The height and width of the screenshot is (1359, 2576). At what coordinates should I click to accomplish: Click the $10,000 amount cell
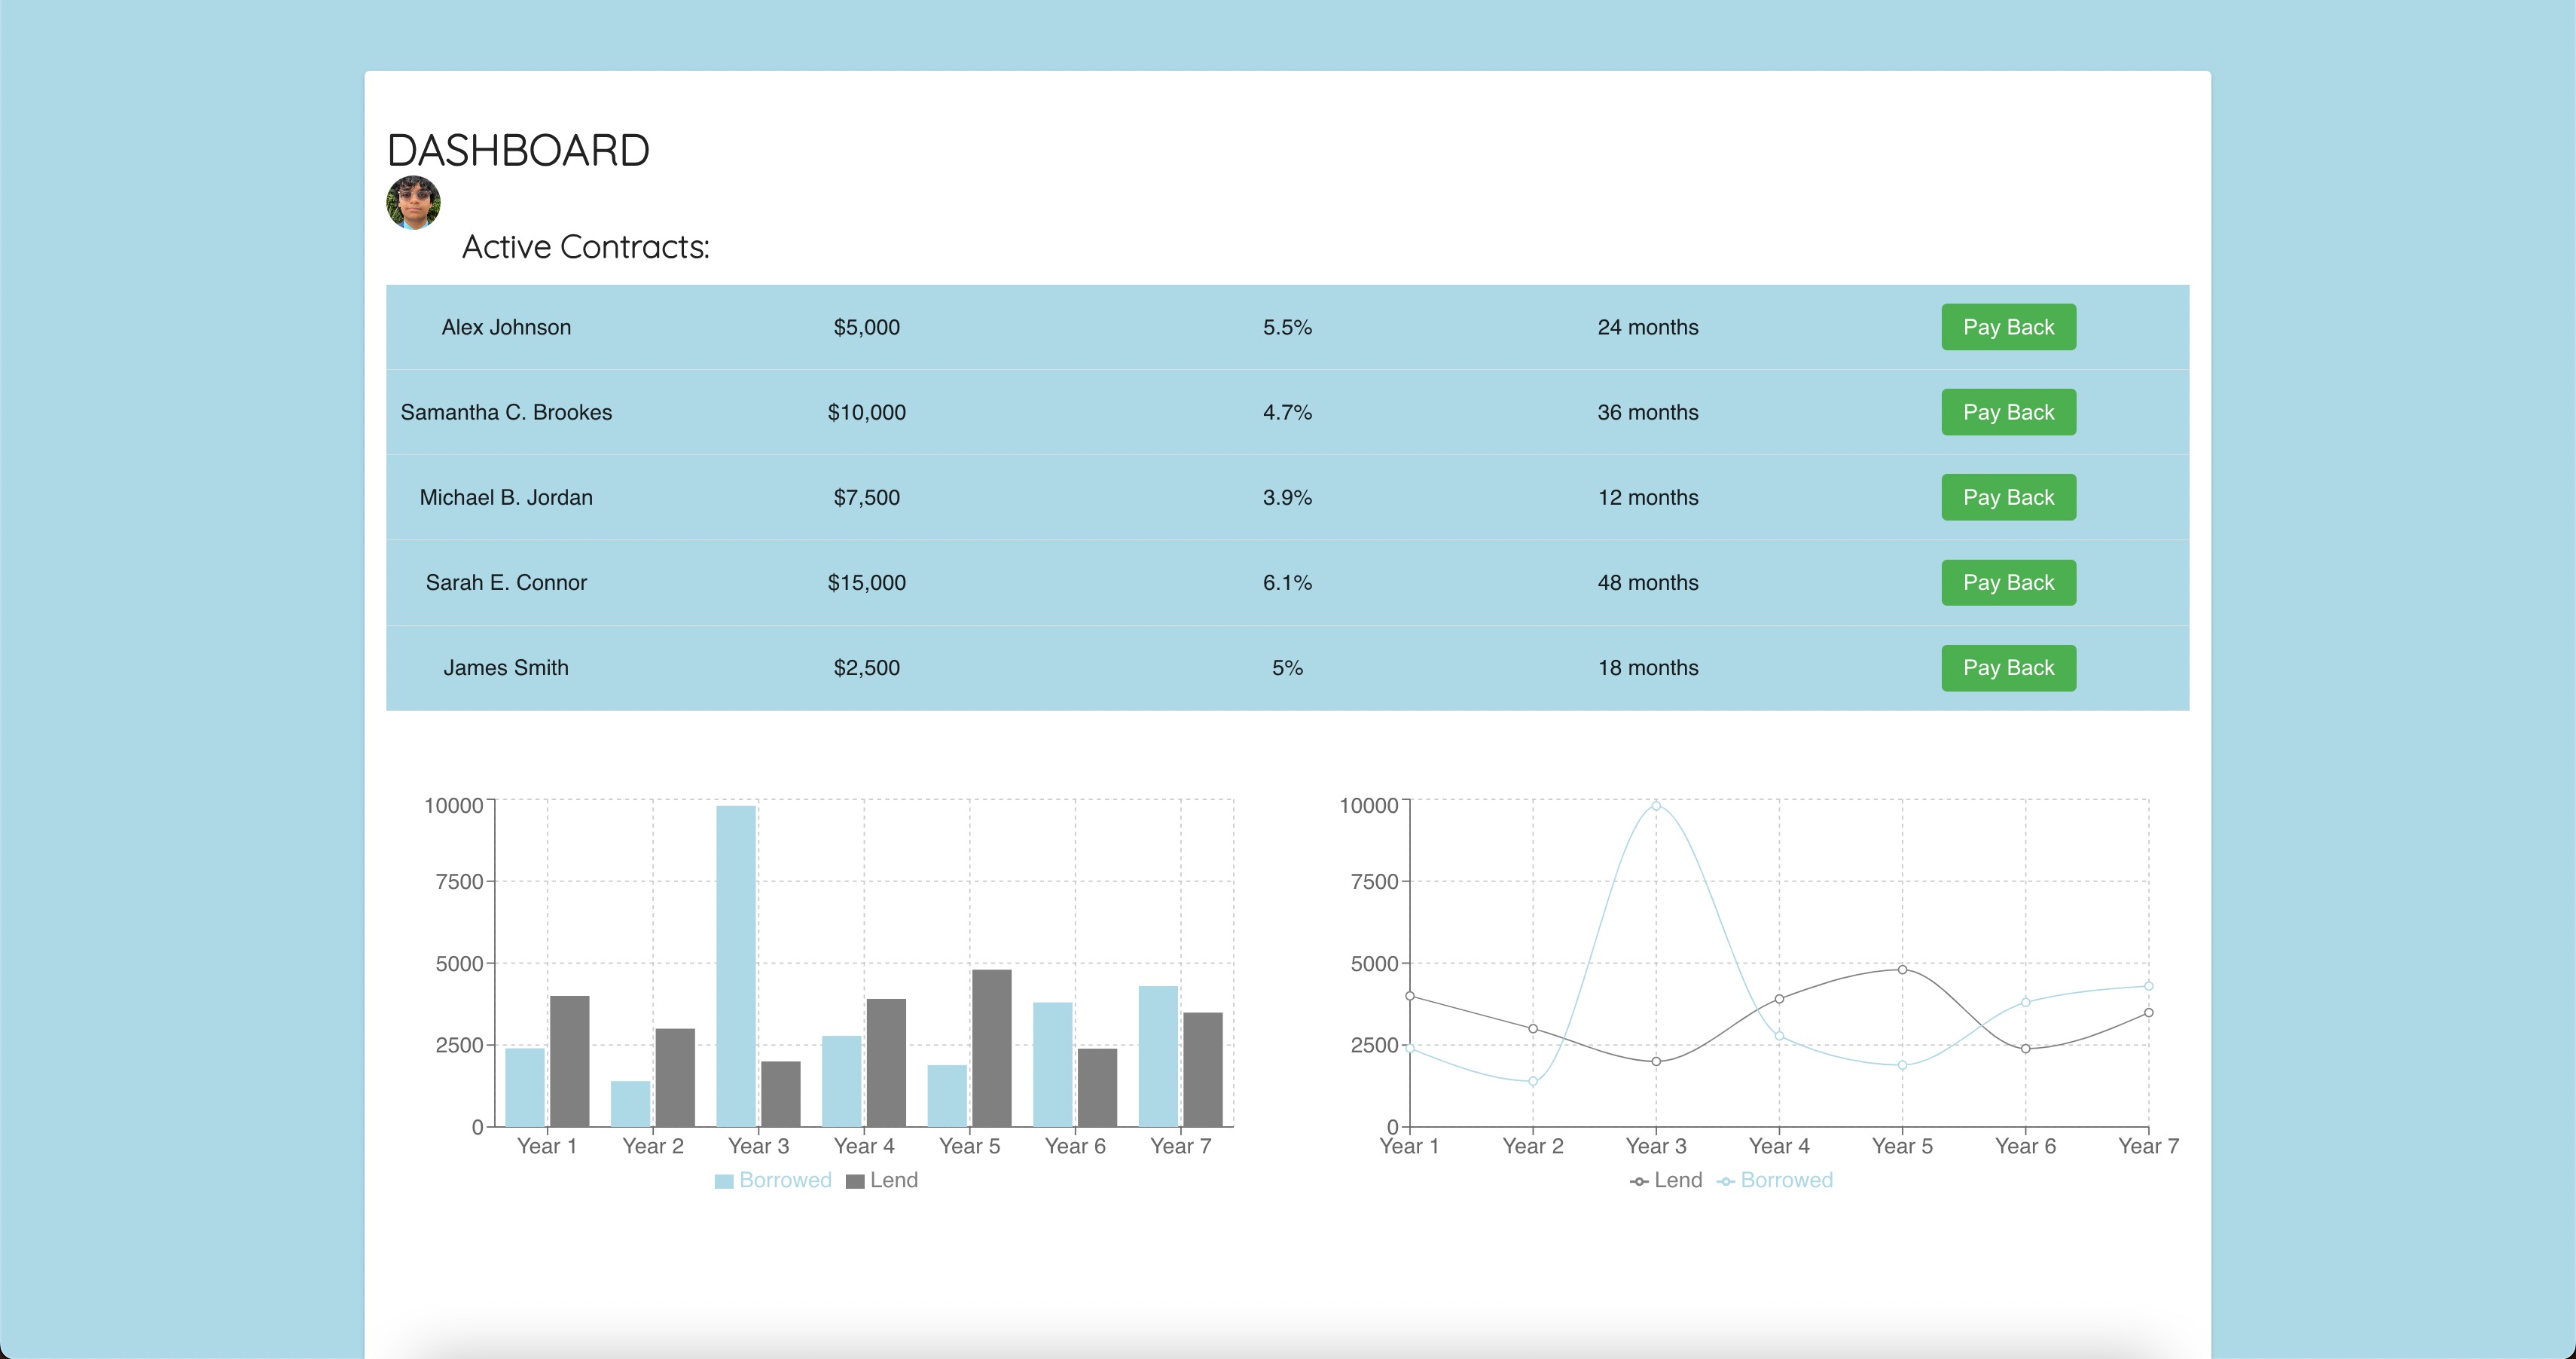tap(866, 412)
